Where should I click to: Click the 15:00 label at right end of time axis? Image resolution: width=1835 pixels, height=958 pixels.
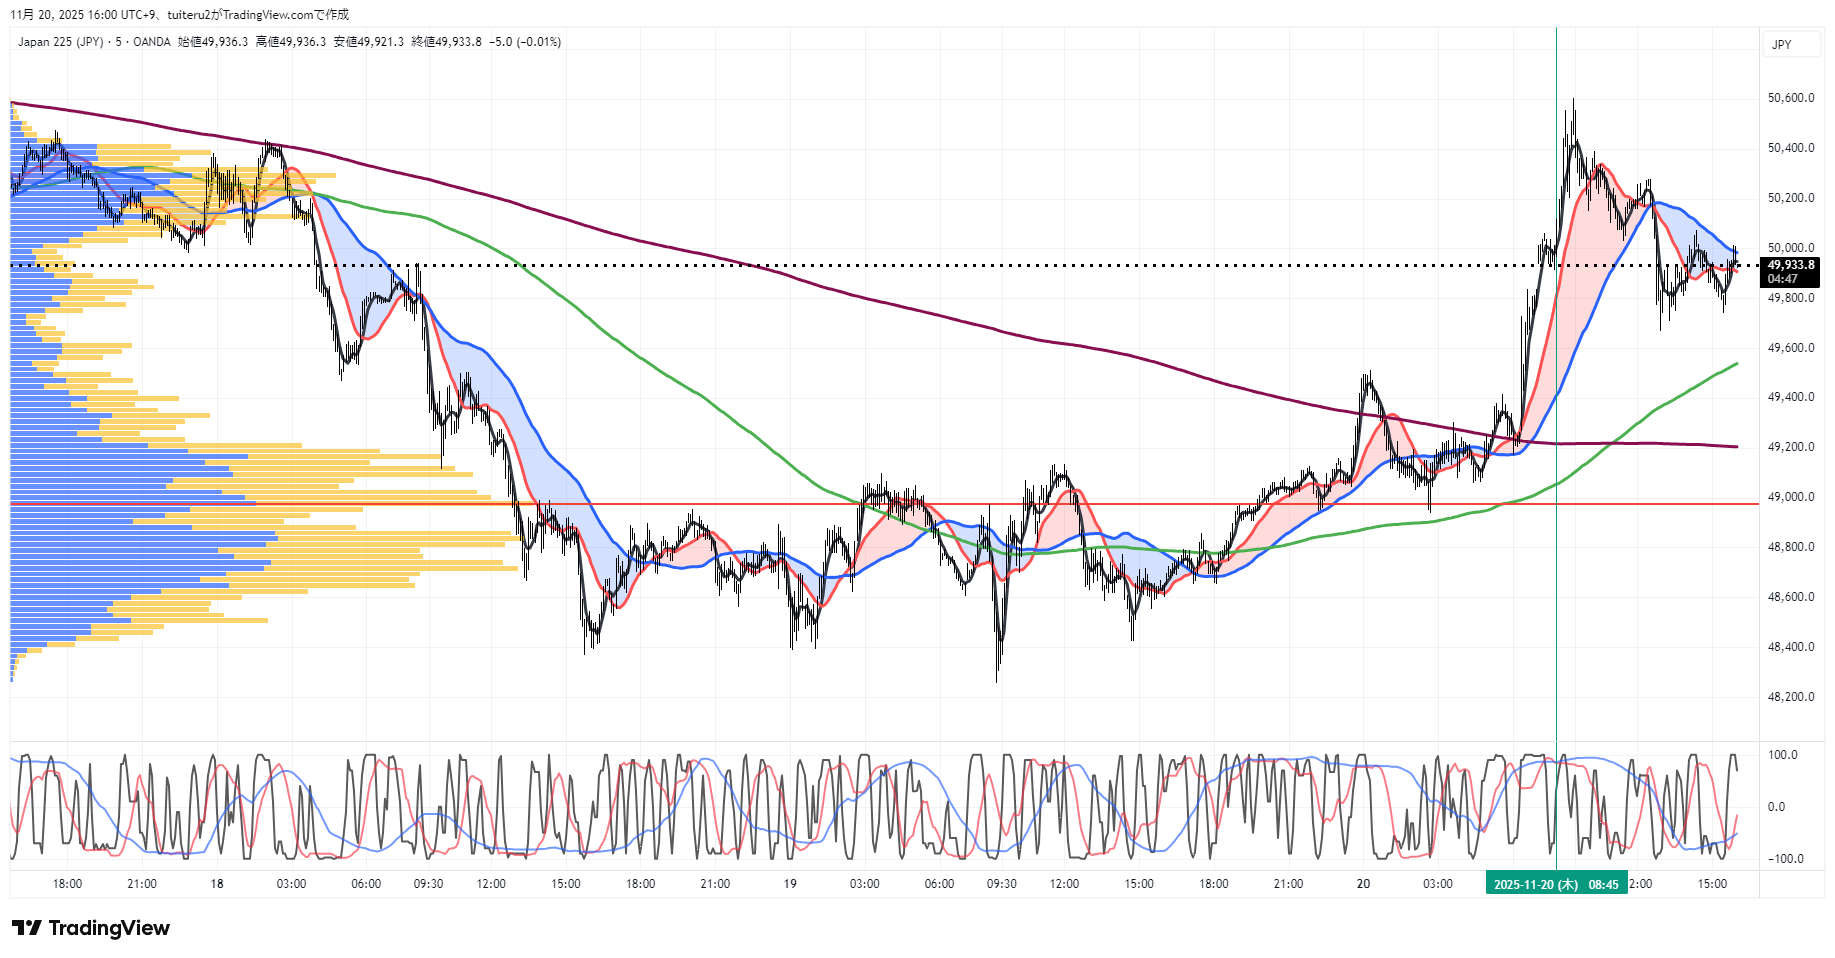click(1712, 884)
